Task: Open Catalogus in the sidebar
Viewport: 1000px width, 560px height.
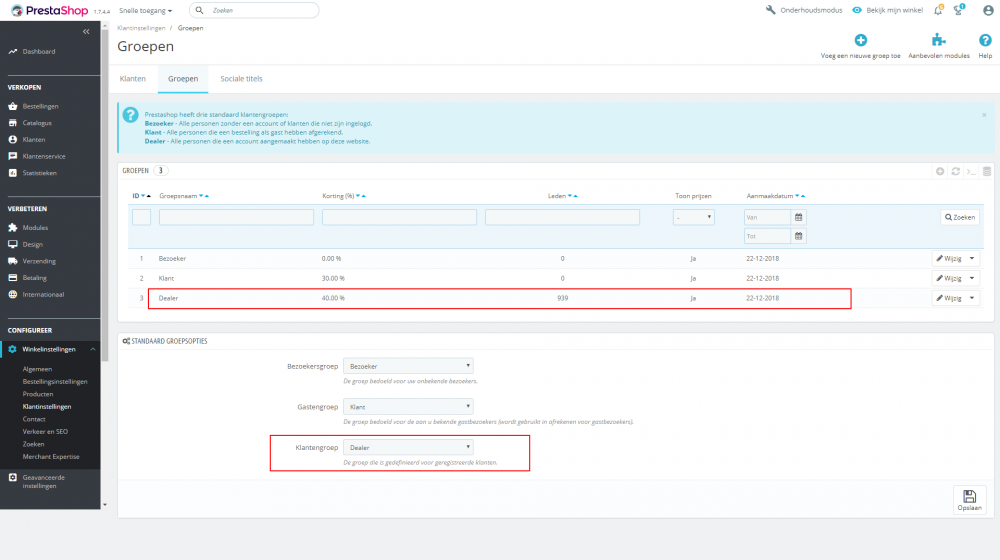Action: 37,123
